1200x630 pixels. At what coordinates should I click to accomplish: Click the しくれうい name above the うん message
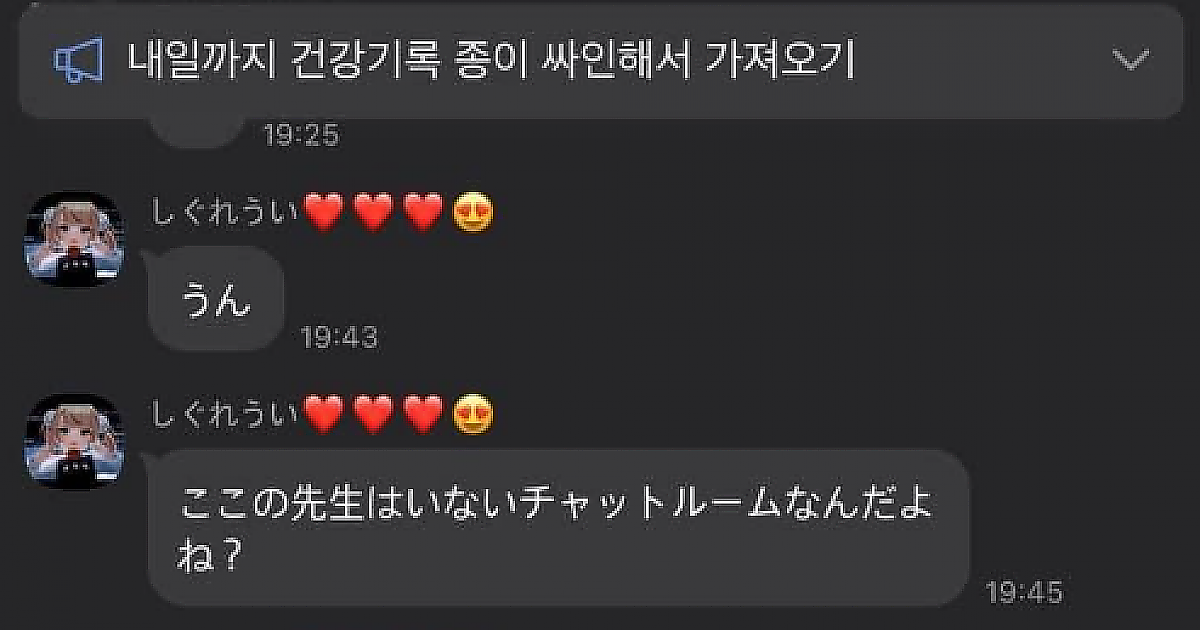click(x=225, y=212)
